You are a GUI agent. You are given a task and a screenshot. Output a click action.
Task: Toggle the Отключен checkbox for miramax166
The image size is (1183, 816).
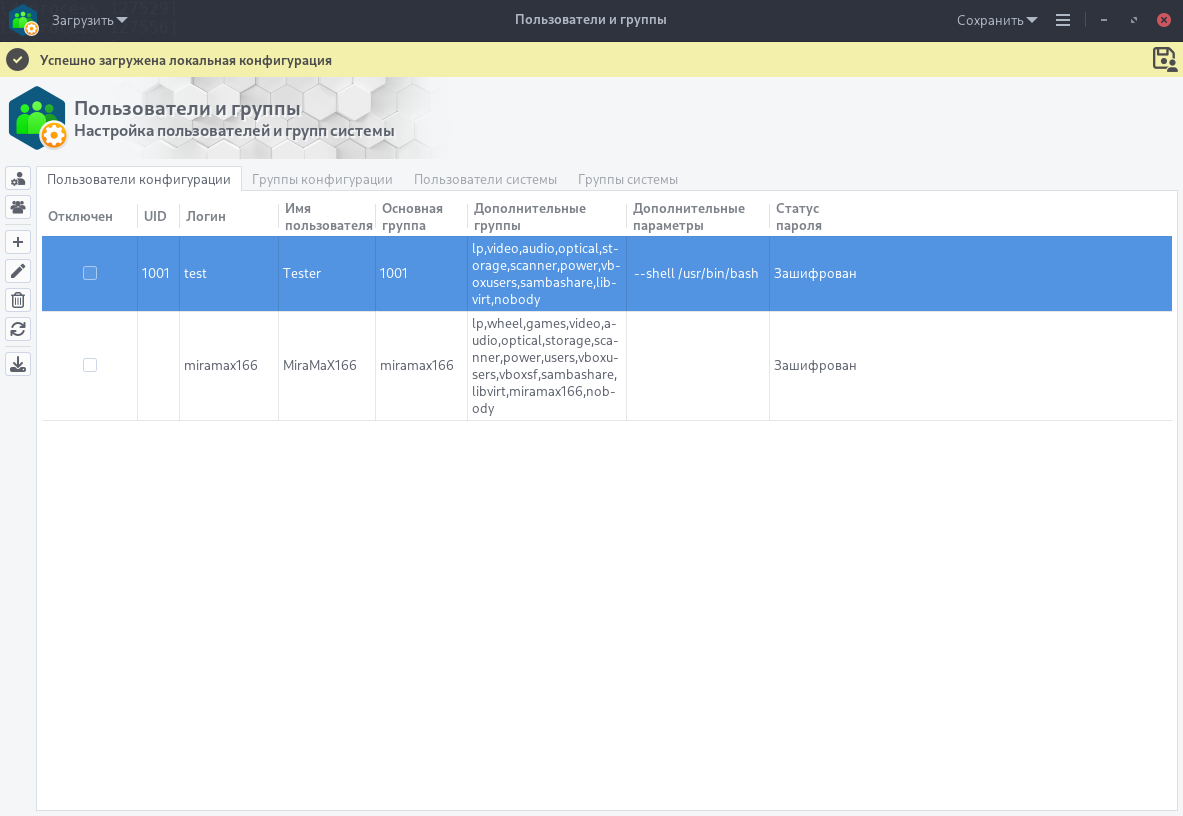[x=90, y=365]
